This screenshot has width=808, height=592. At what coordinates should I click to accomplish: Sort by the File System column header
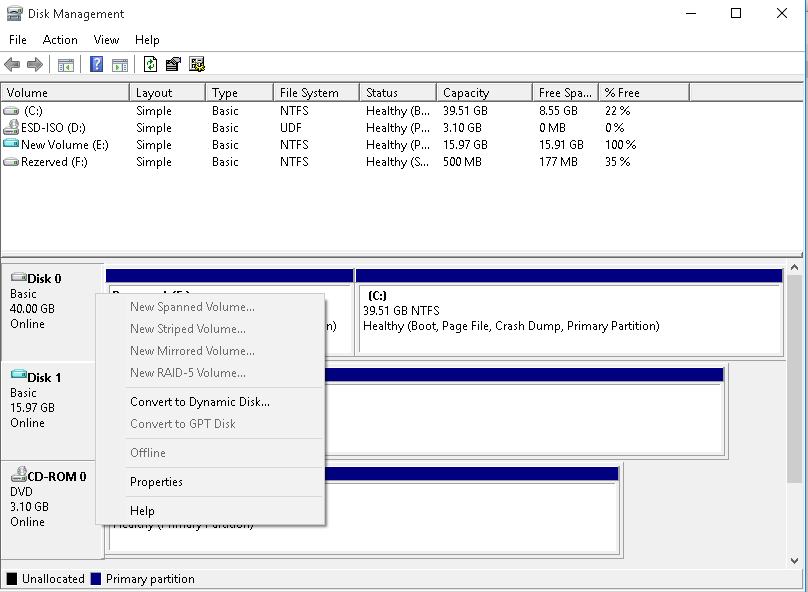pos(316,93)
